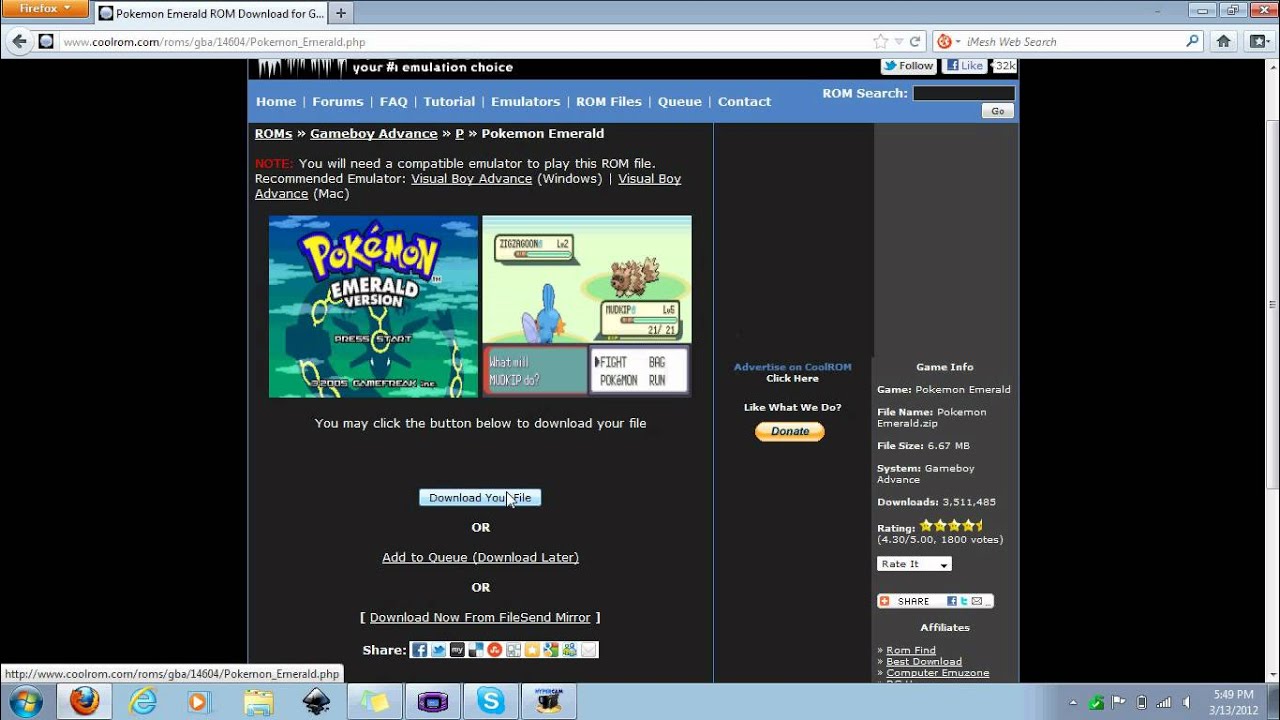Open the bookmarks menu button
The width and height of the screenshot is (1280, 720).
[x=1258, y=42]
